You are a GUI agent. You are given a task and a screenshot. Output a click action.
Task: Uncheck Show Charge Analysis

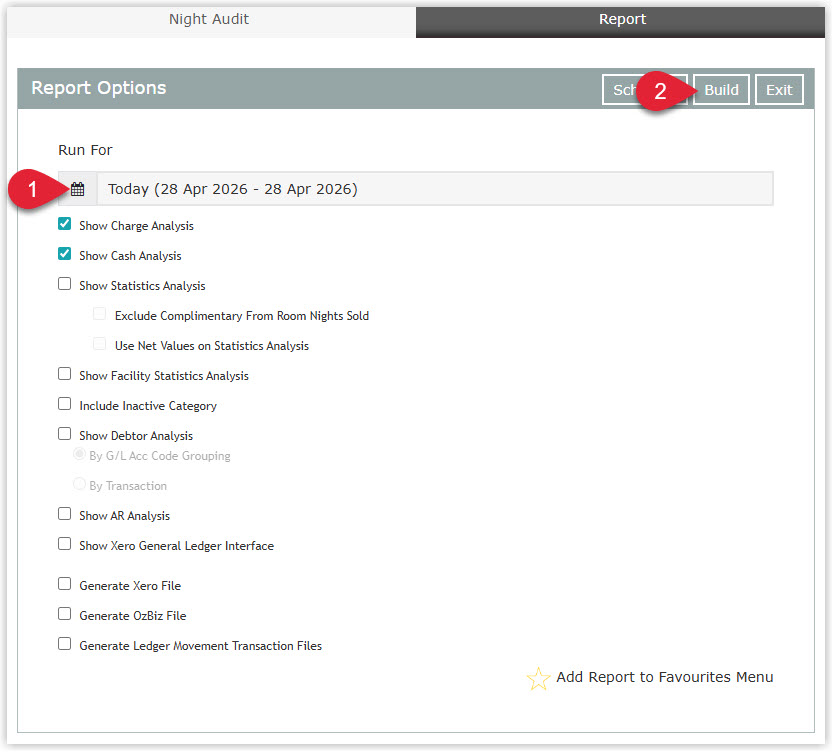65,224
